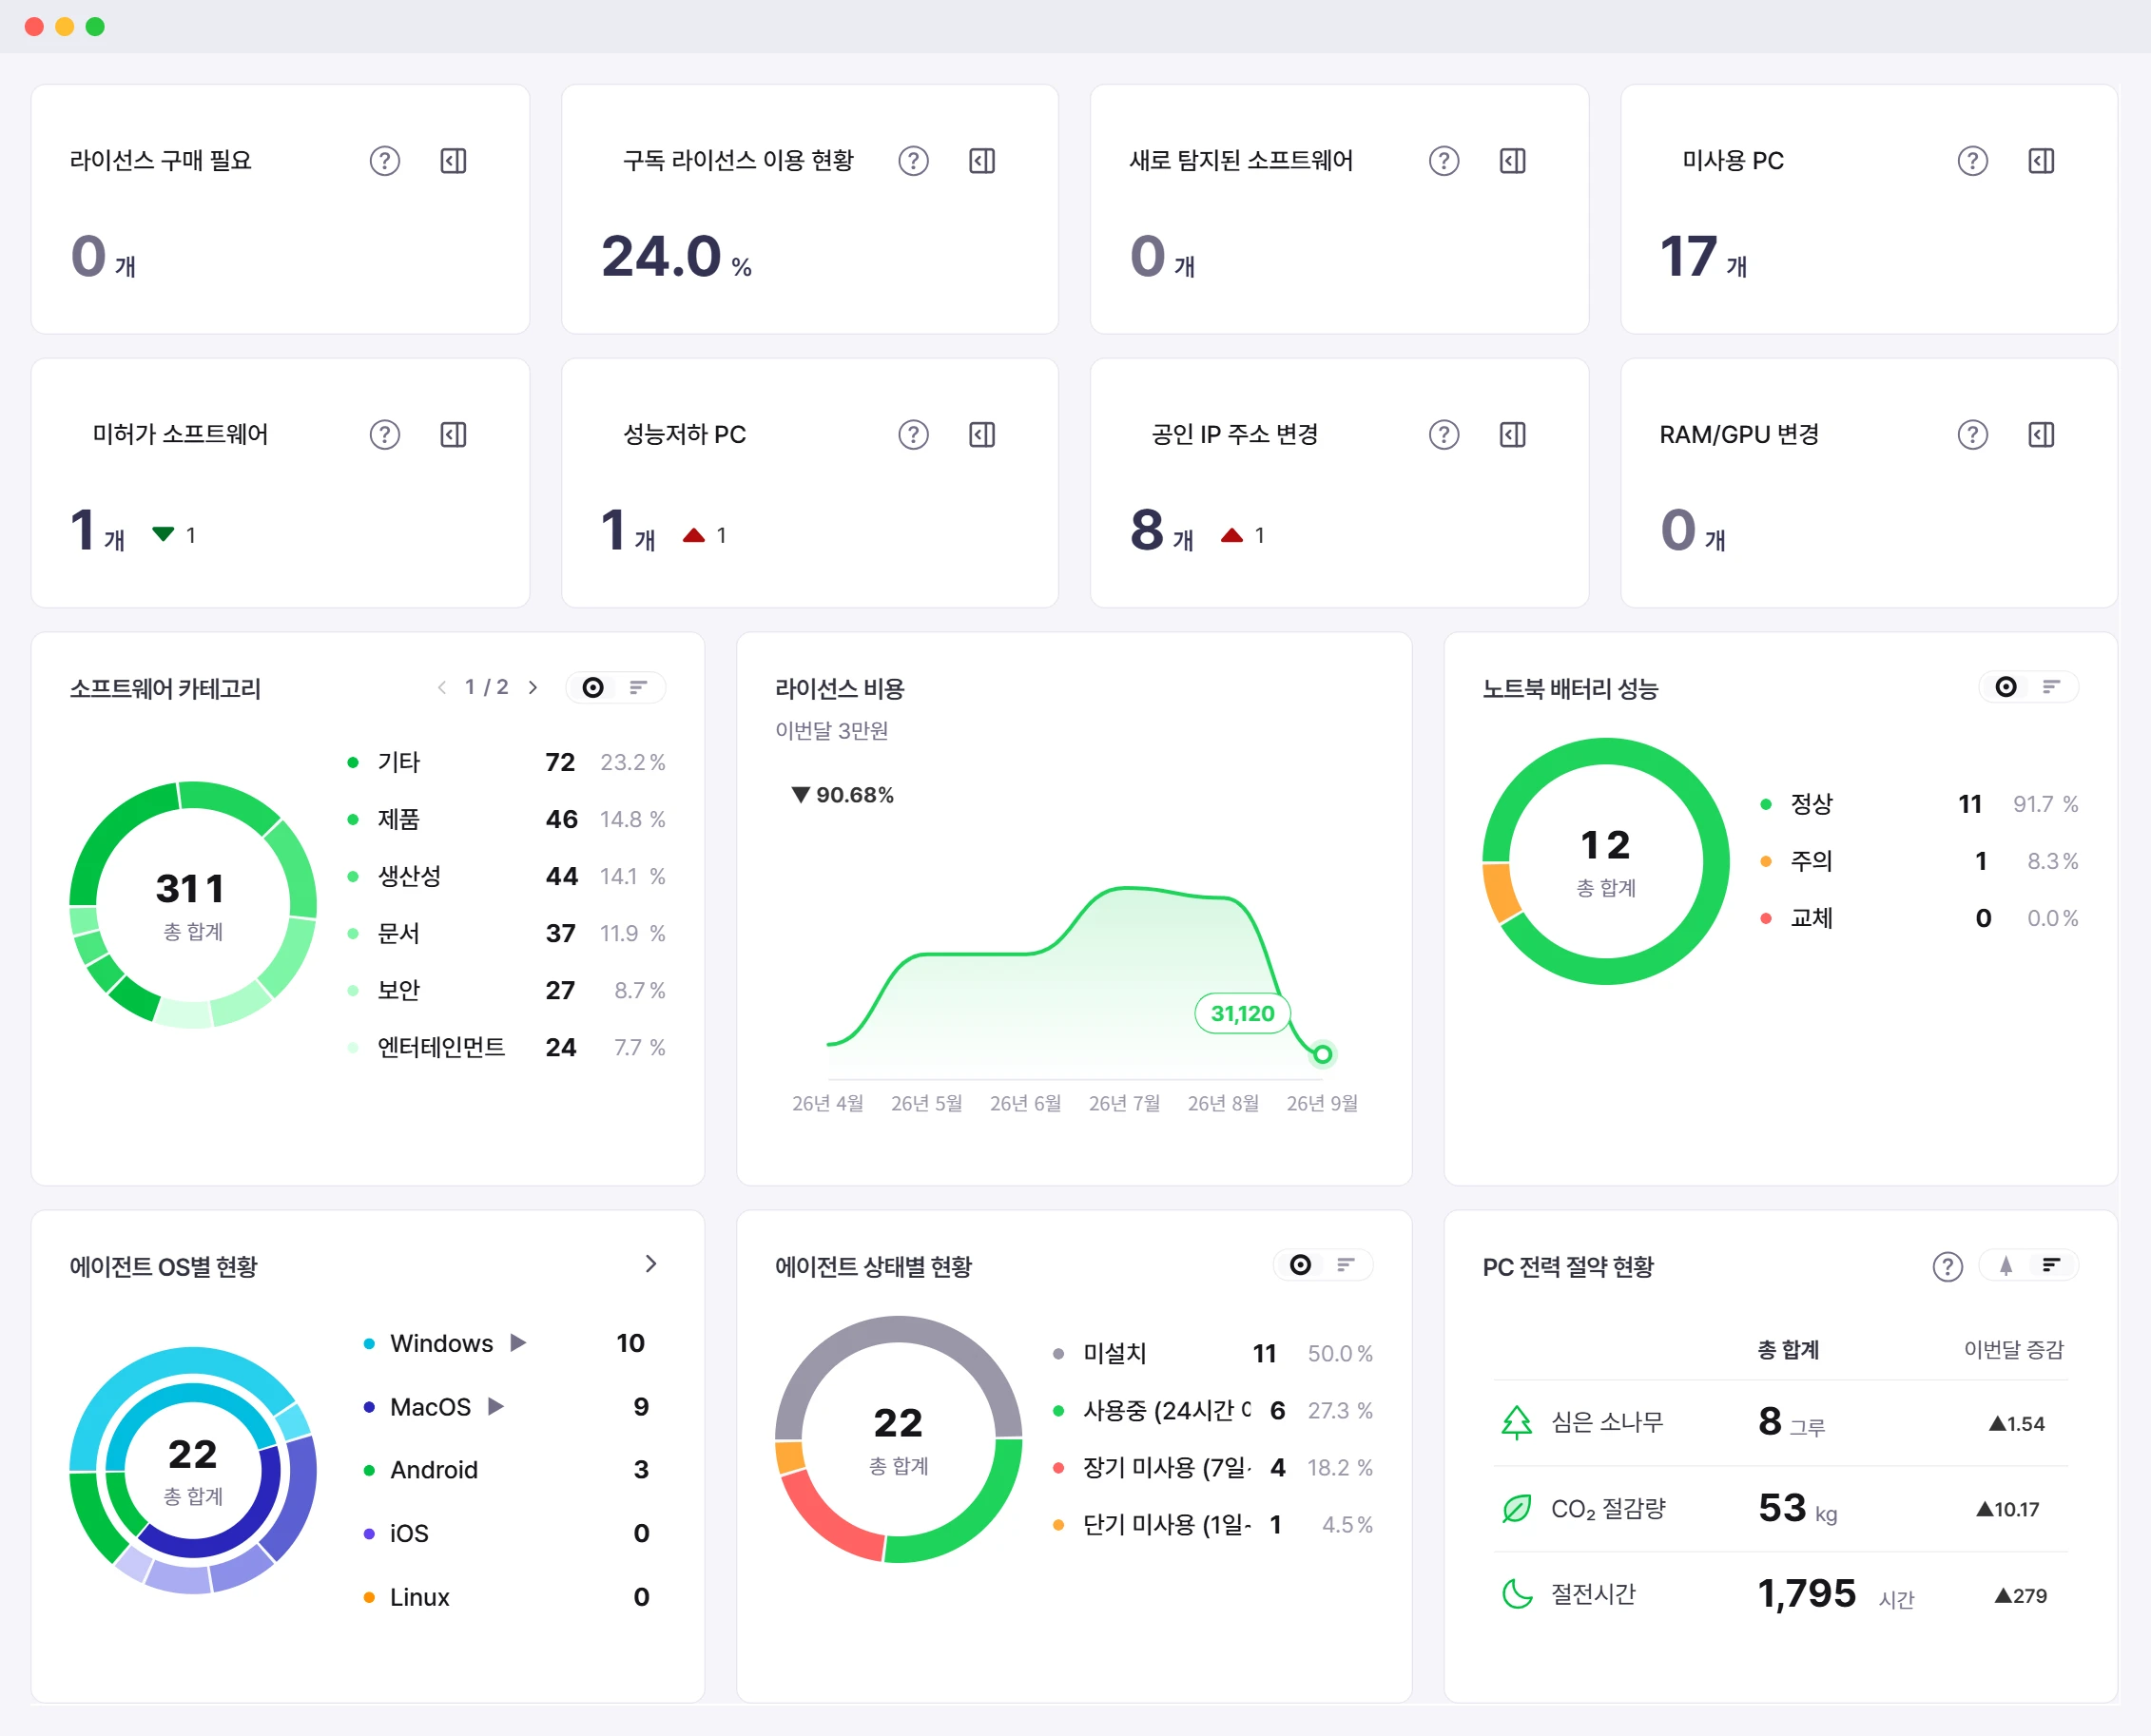
Task: Select 정상 battery status legend
Action: coord(1919,805)
